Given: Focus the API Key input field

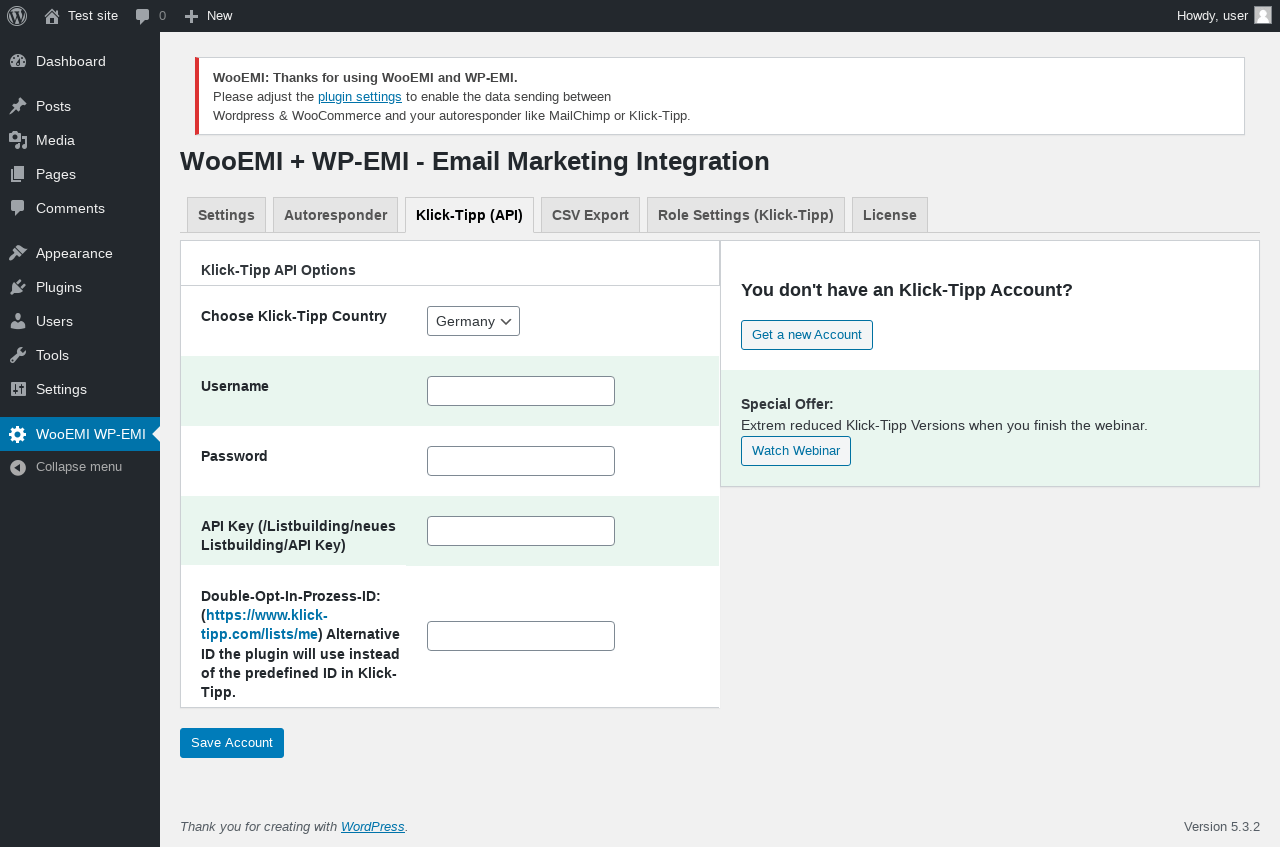Looking at the screenshot, I should 521,531.
